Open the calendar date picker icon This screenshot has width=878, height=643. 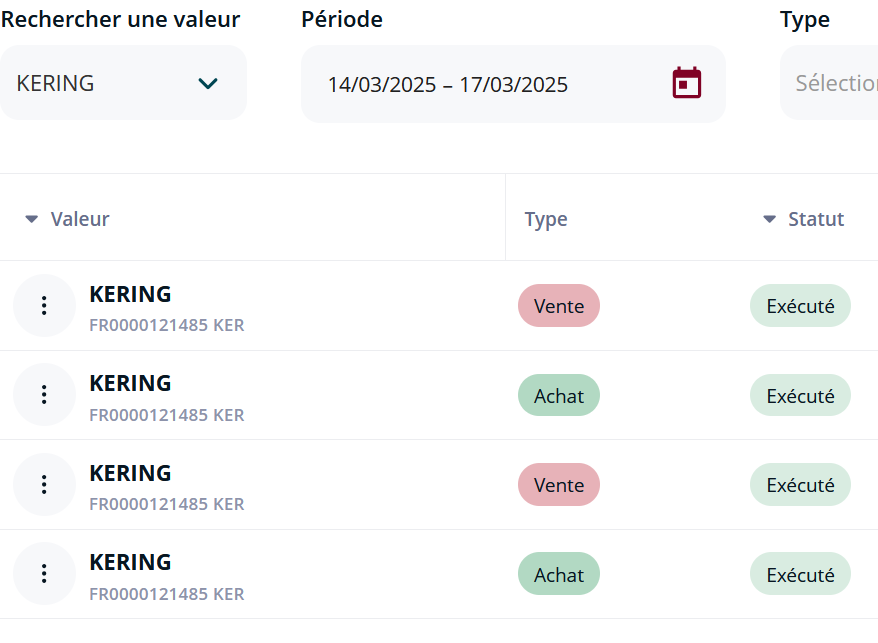(686, 83)
